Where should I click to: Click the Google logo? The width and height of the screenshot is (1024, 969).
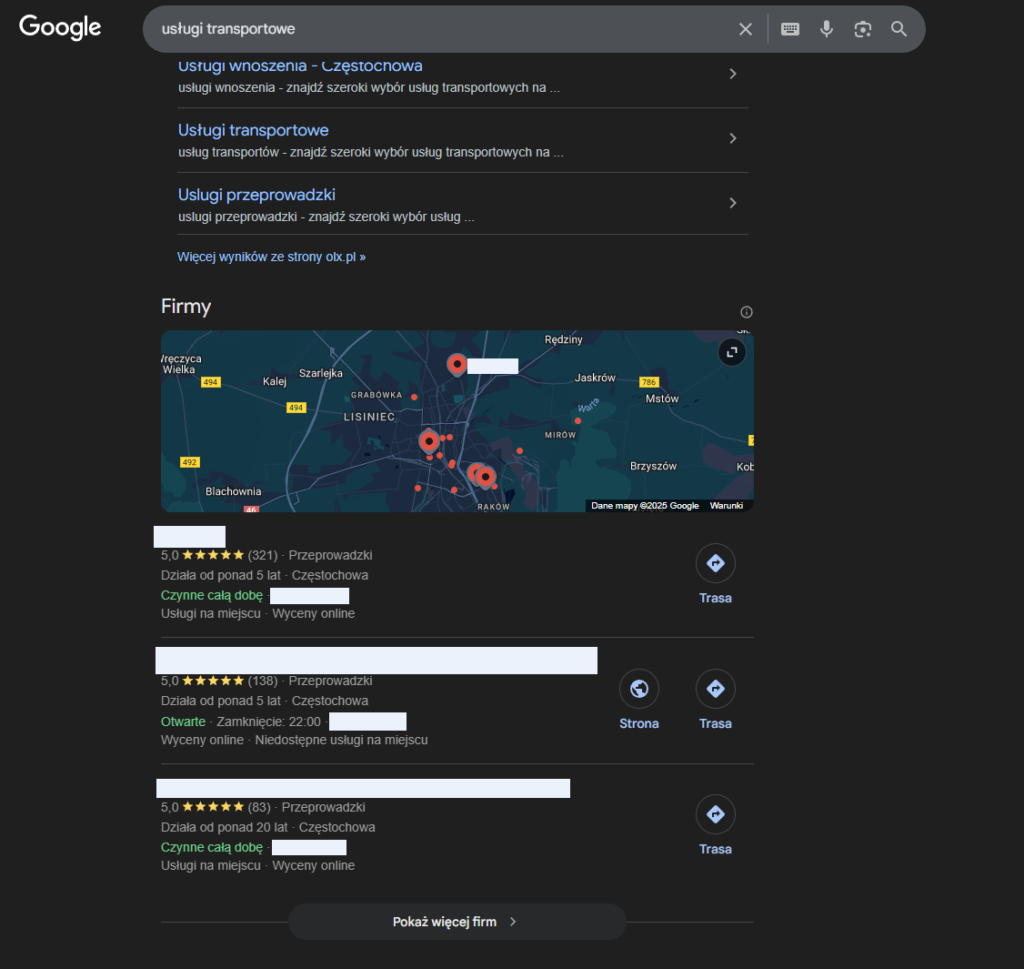[60, 27]
